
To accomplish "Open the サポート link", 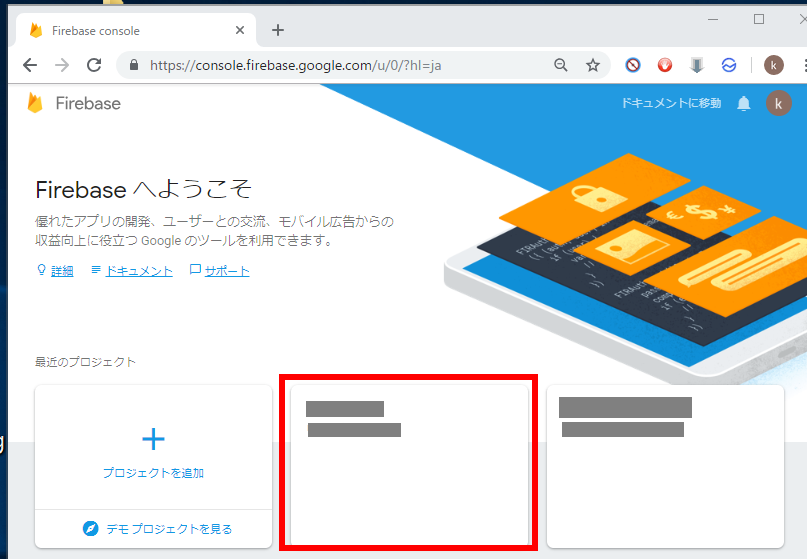I will pyautogui.click(x=227, y=271).
